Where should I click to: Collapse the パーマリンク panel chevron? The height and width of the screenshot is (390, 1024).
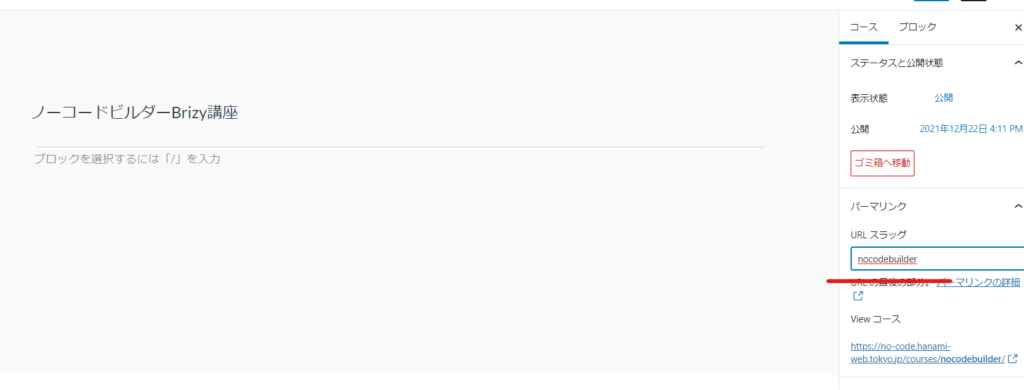click(x=1017, y=206)
